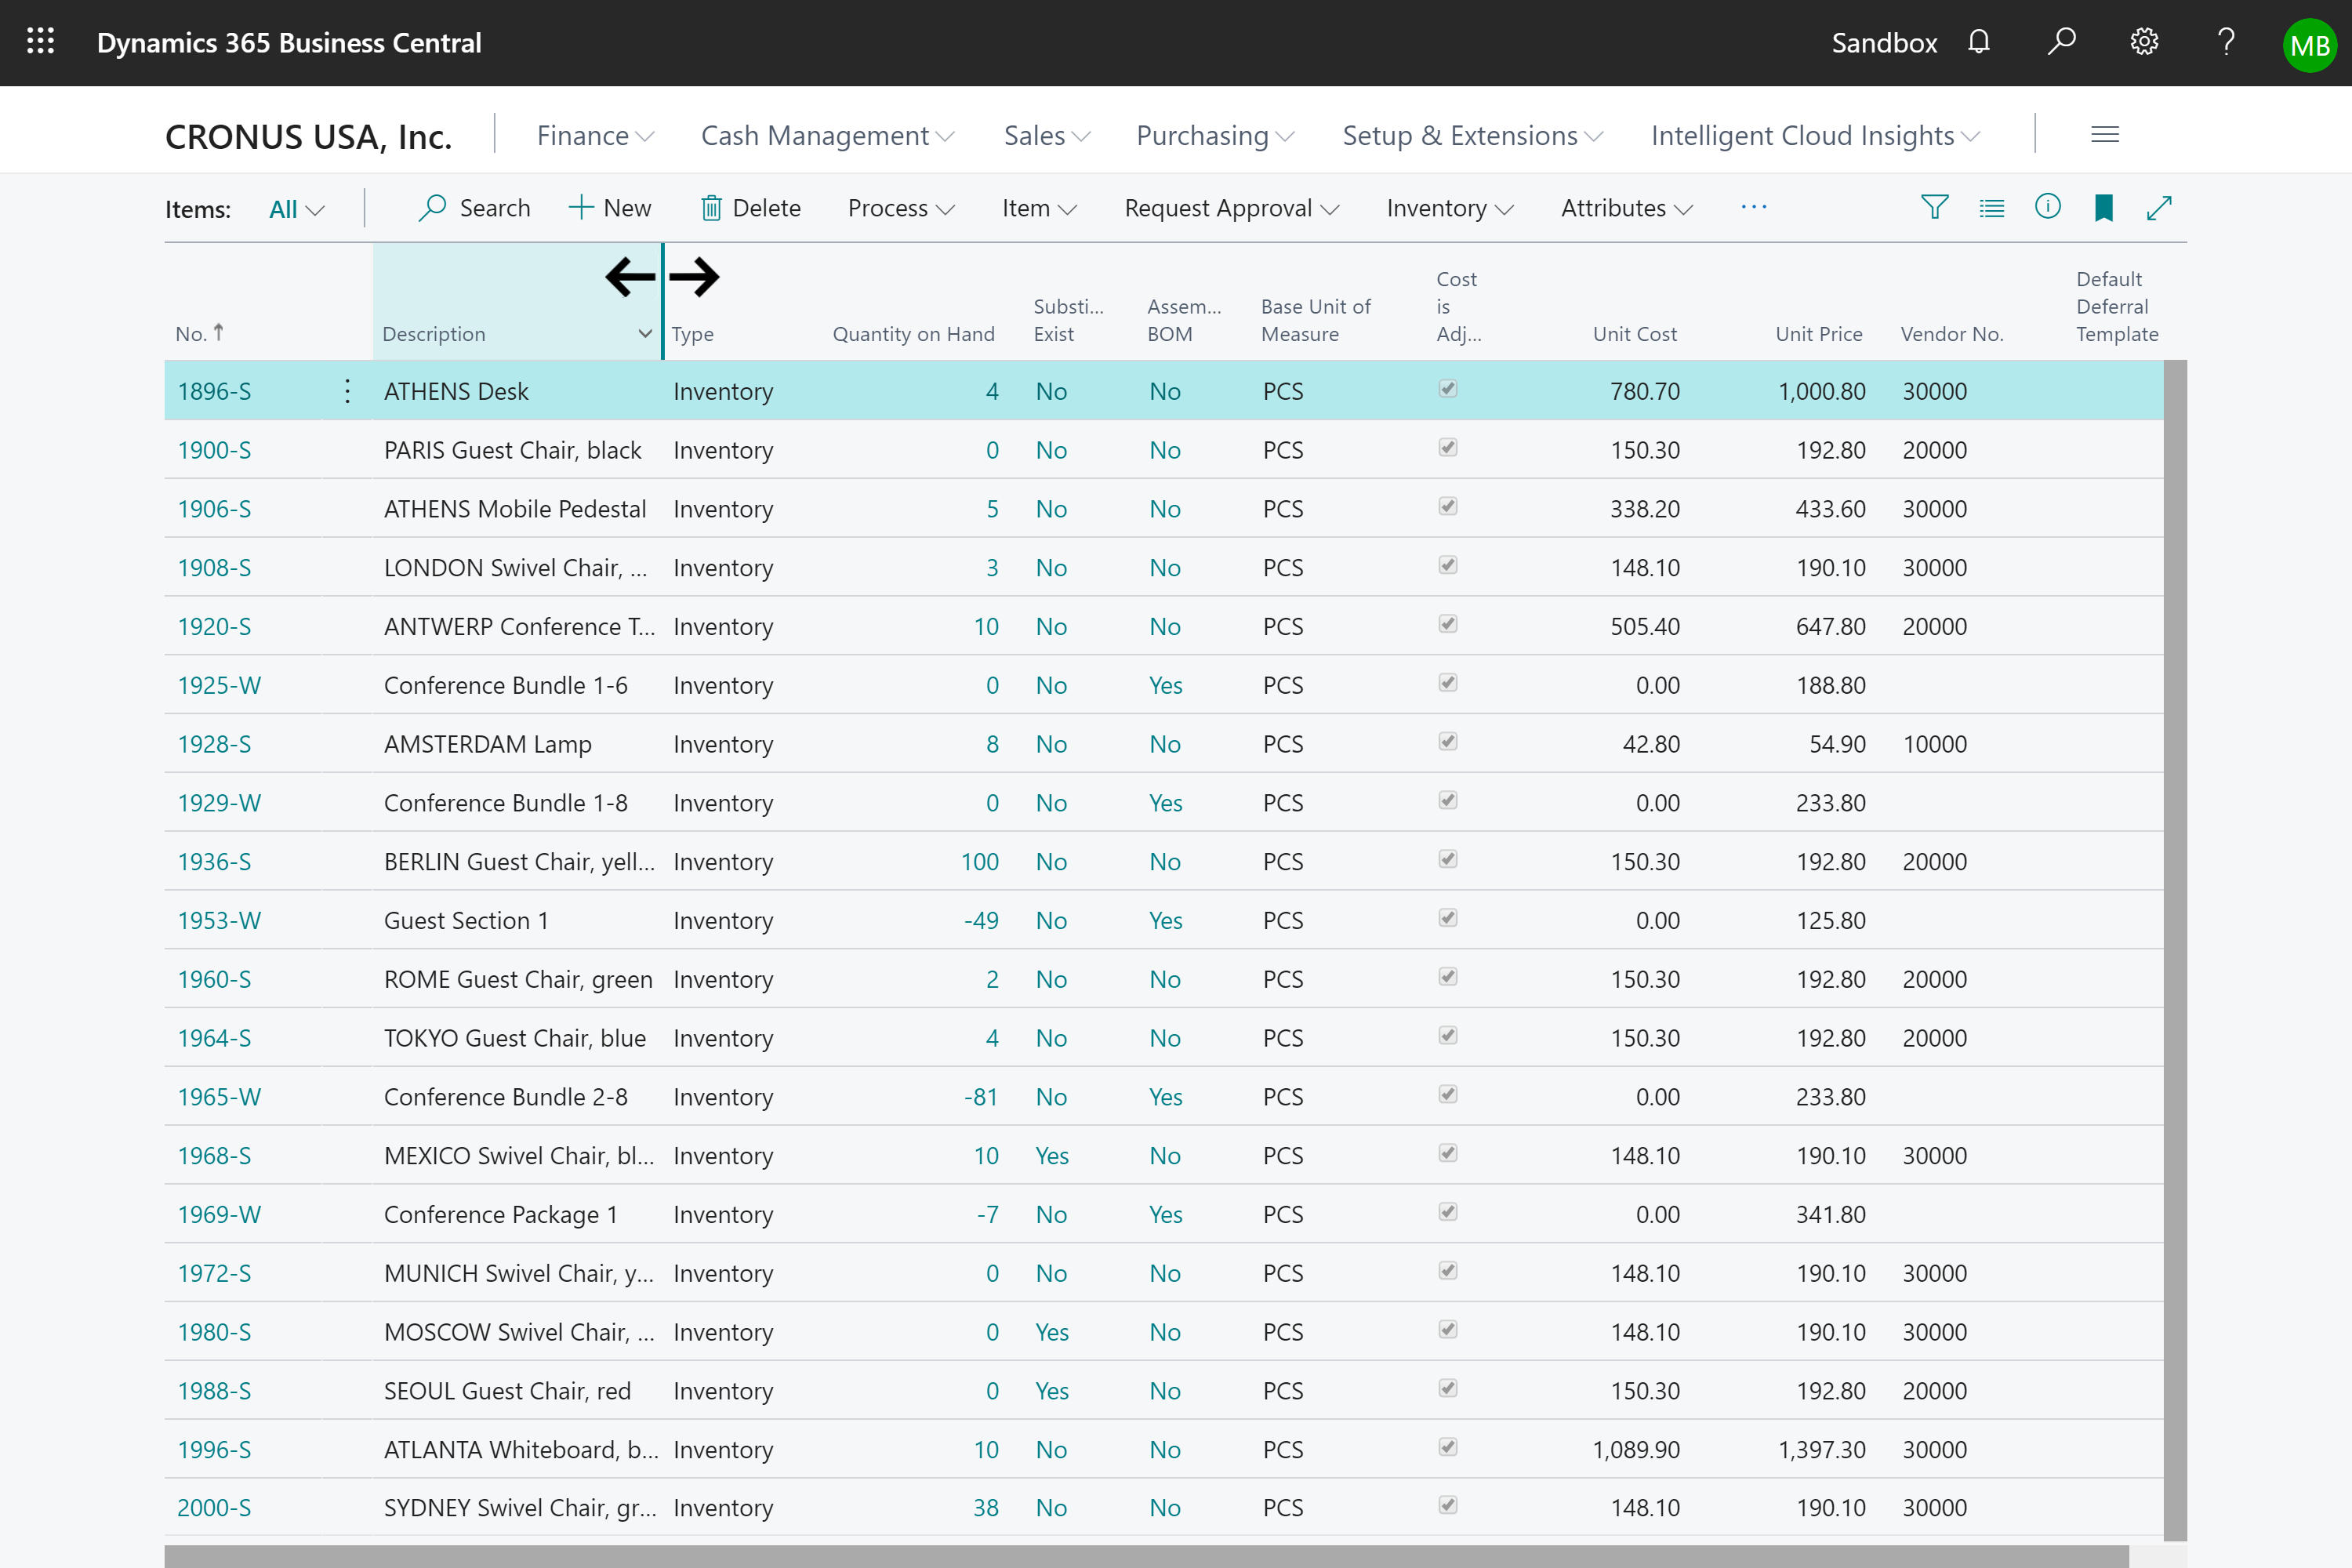Drag to resize Description column width
Image resolution: width=2352 pixels, height=1568 pixels.
pyautogui.click(x=660, y=274)
